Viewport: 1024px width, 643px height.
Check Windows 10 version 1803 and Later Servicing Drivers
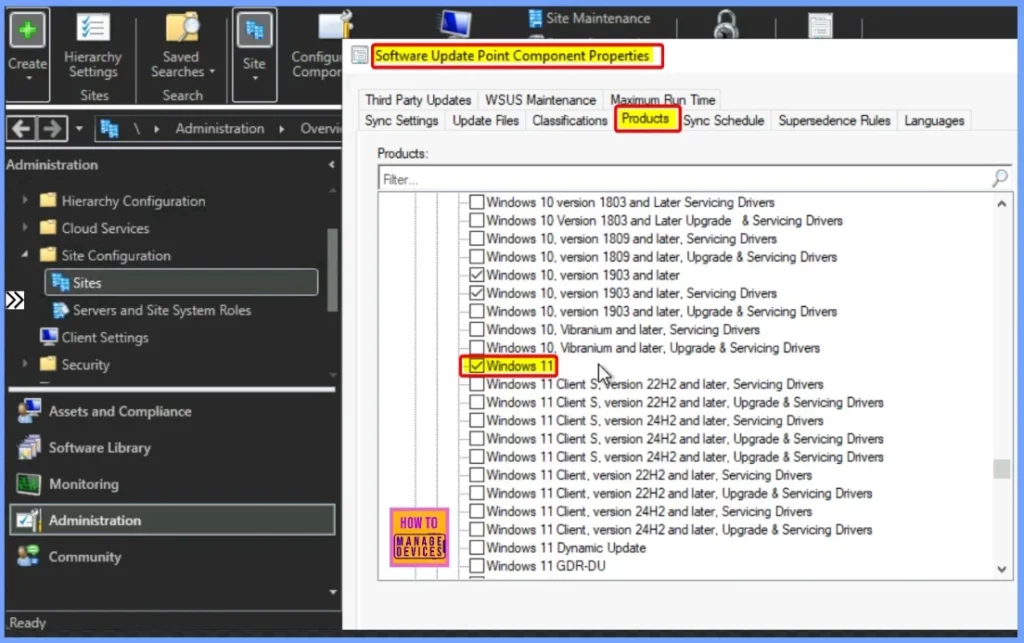point(477,202)
